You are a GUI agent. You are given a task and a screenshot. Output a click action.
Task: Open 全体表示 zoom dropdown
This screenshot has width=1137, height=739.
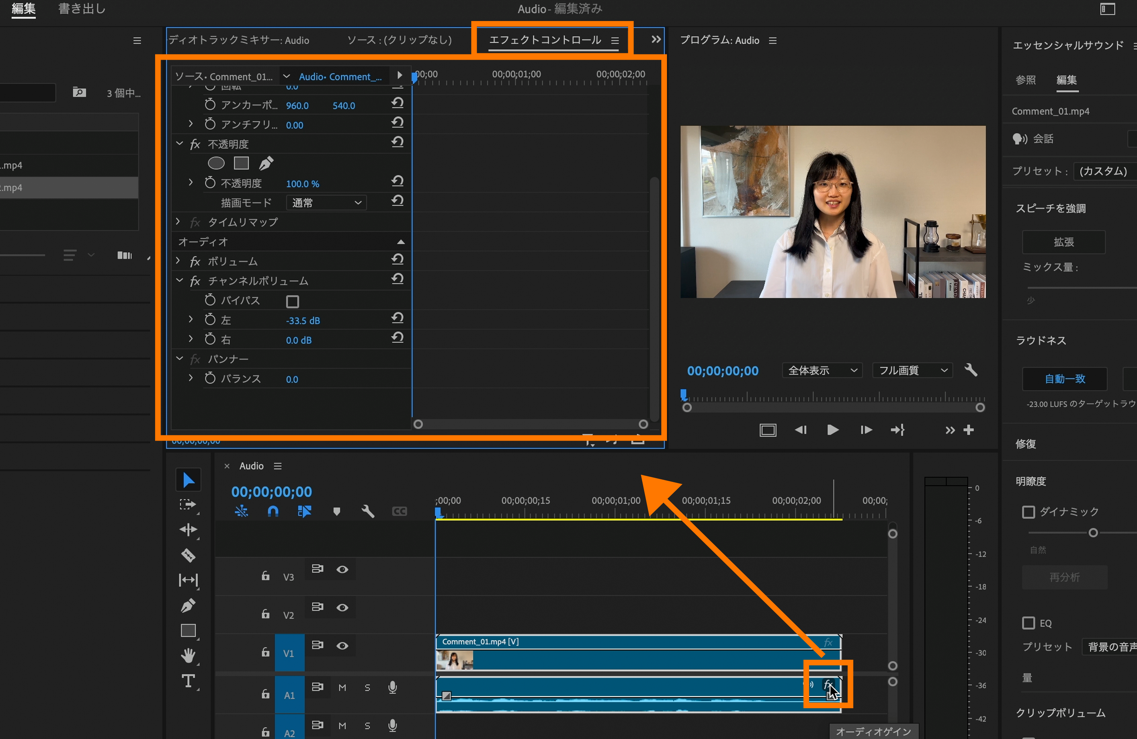click(x=822, y=371)
